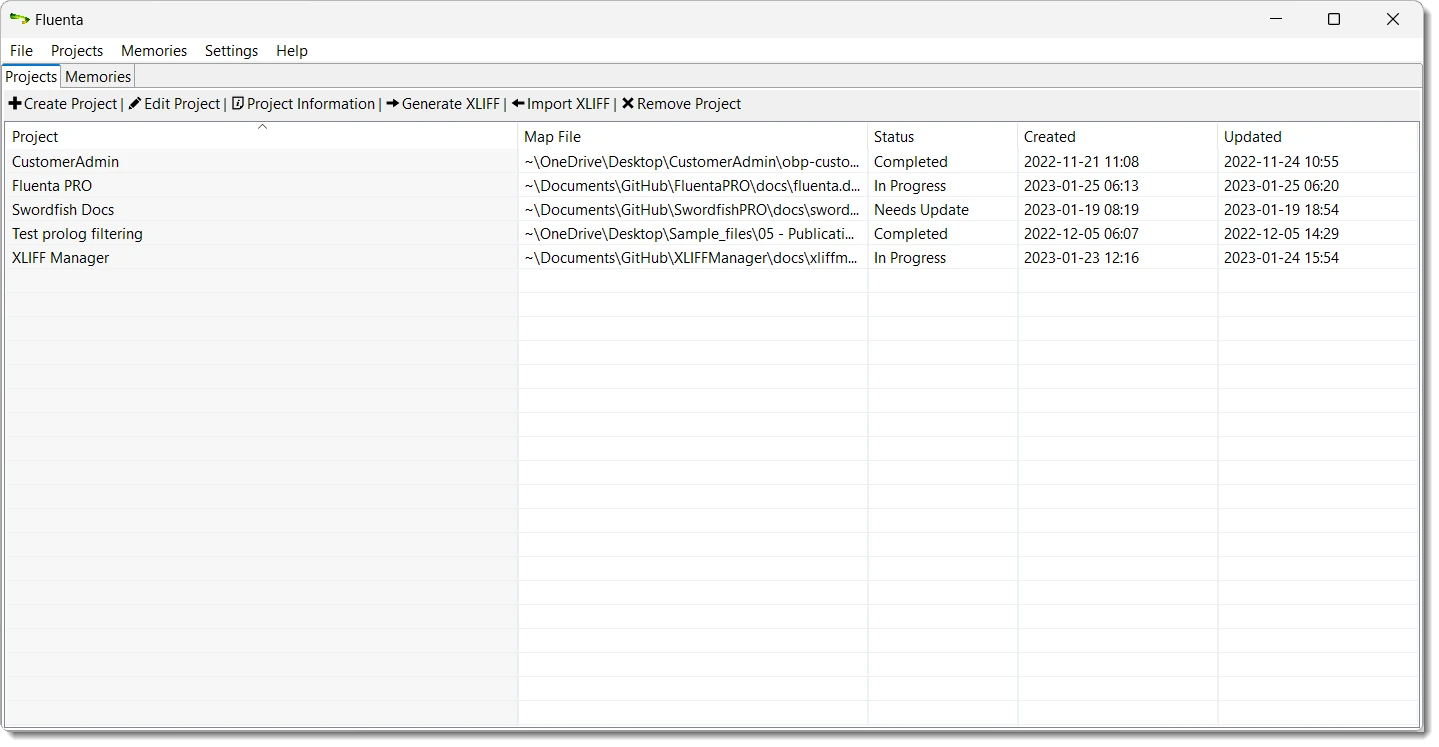The image size is (1439, 747).
Task: Sort by the Map File column header
Action: 692,137
